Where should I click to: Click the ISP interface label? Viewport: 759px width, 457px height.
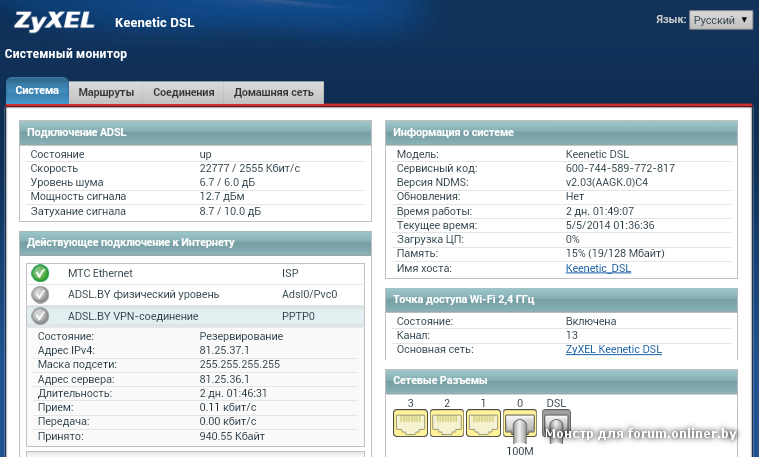tap(290, 274)
